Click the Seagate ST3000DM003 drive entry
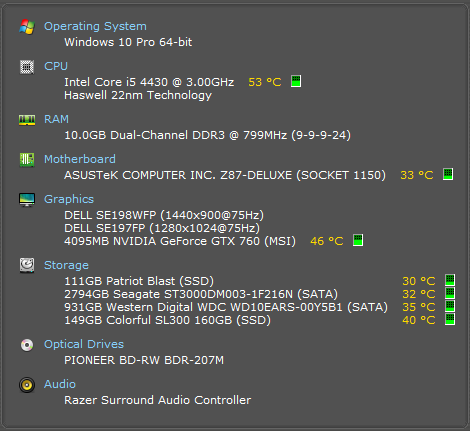 [201, 294]
